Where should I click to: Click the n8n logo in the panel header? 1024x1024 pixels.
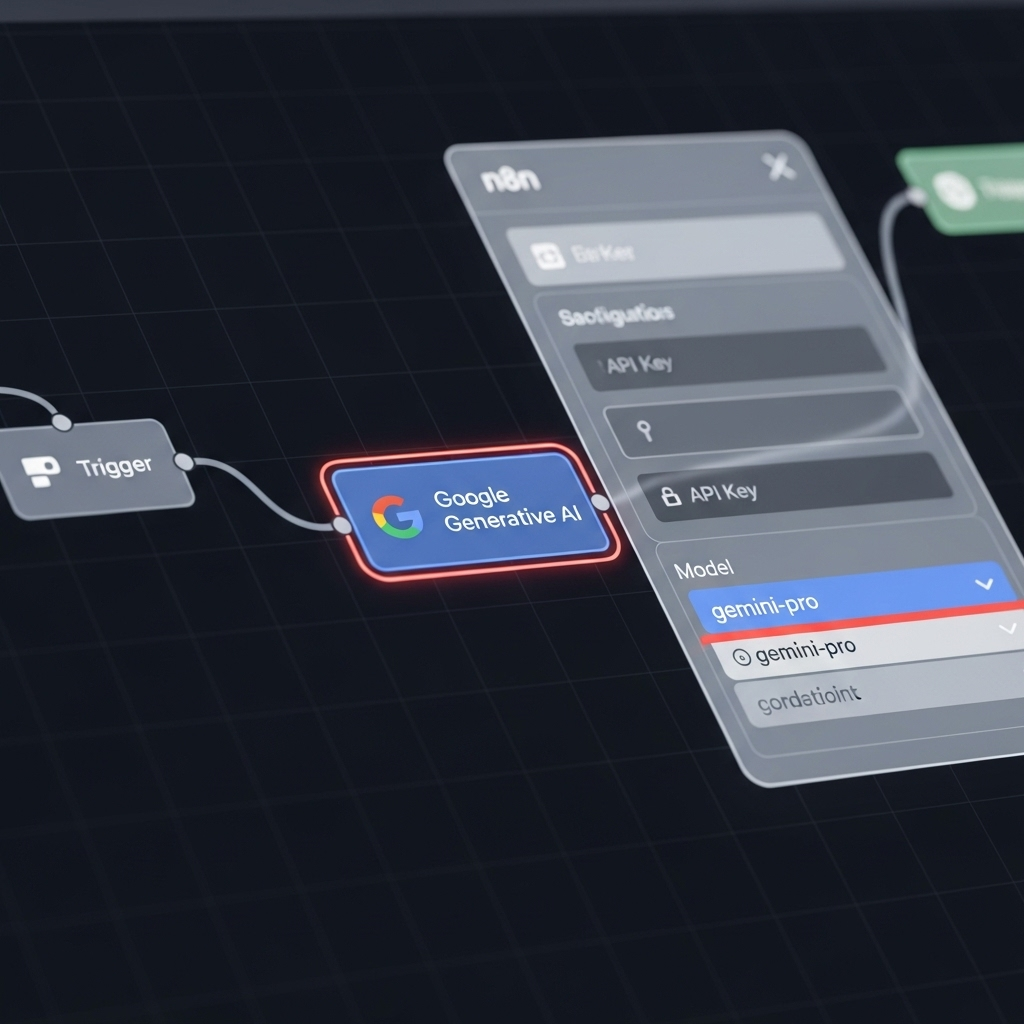511,180
